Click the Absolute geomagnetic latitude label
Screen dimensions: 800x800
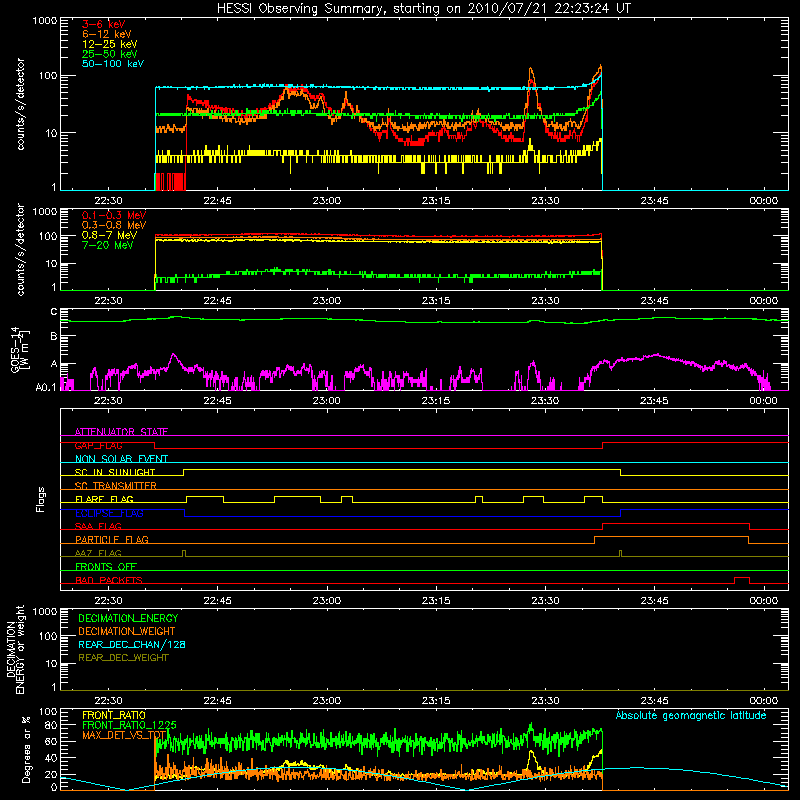pyautogui.click(x=691, y=715)
